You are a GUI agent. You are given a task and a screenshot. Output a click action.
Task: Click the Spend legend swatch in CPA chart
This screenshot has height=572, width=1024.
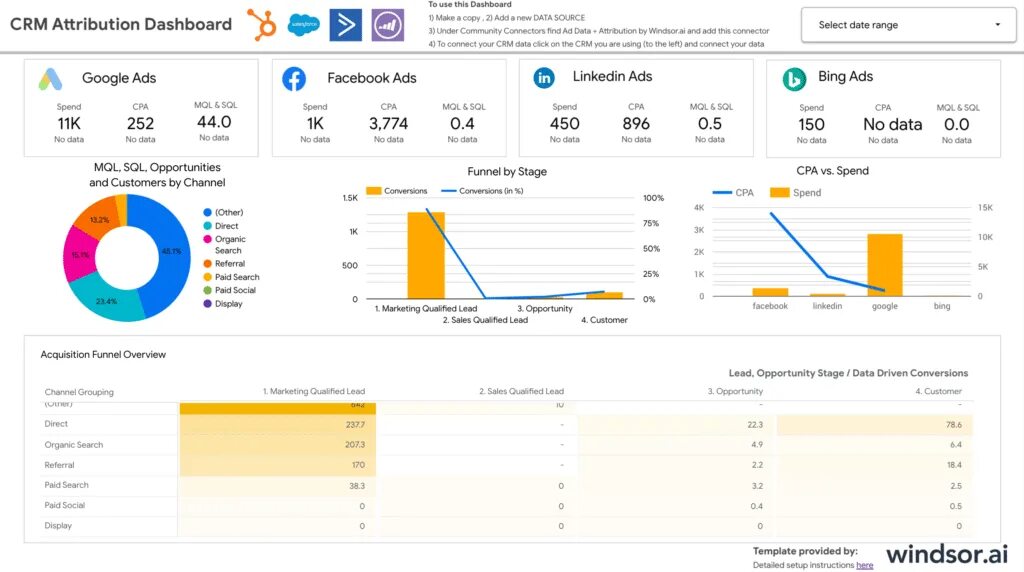pyautogui.click(x=778, y=192)
